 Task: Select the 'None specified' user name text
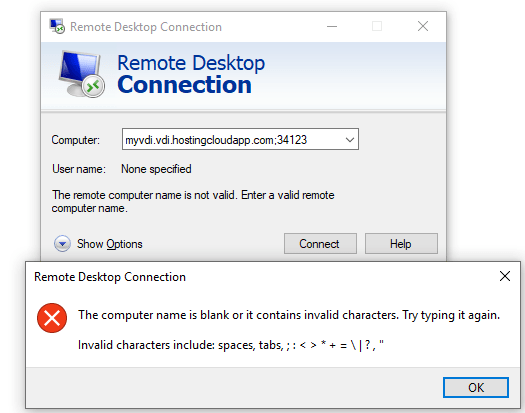pos(156,169)
